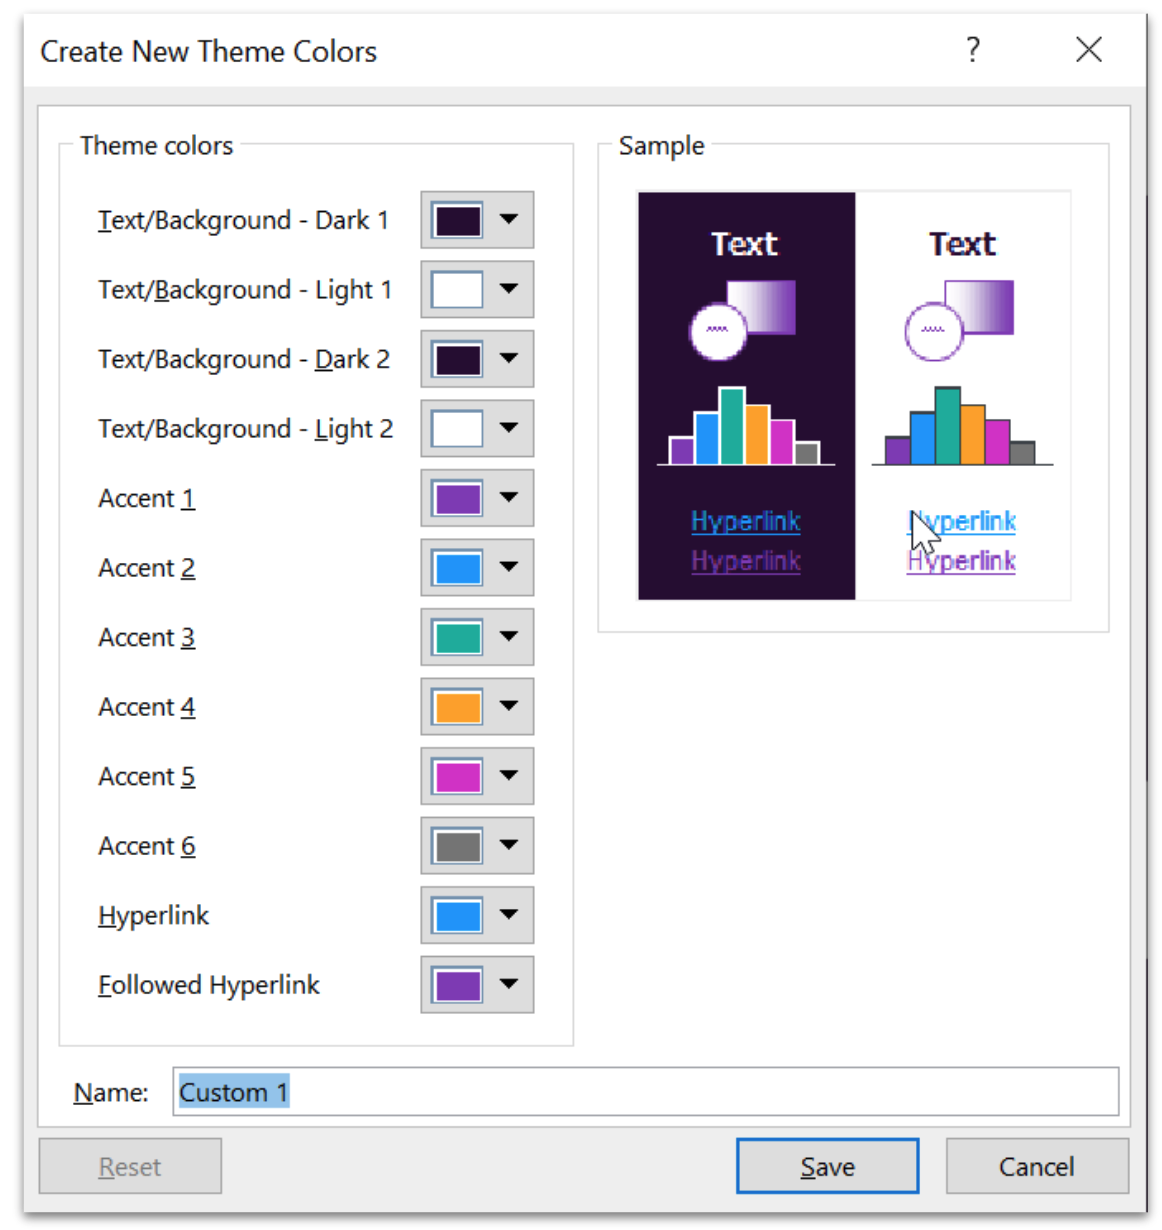Click the dark sample preview panel
The height and width of the screenshot is (1230, 1162).
(x=747, y=396)
